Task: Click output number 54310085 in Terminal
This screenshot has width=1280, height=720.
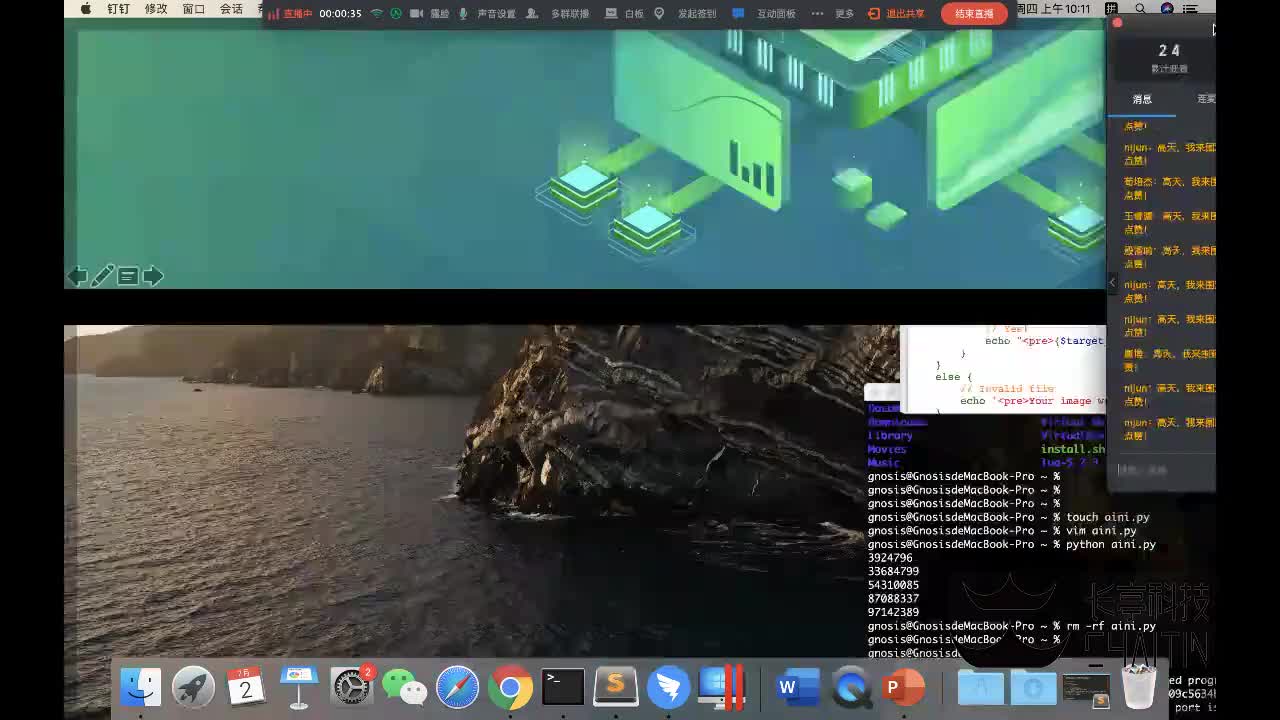Action: tap(893, 585)
